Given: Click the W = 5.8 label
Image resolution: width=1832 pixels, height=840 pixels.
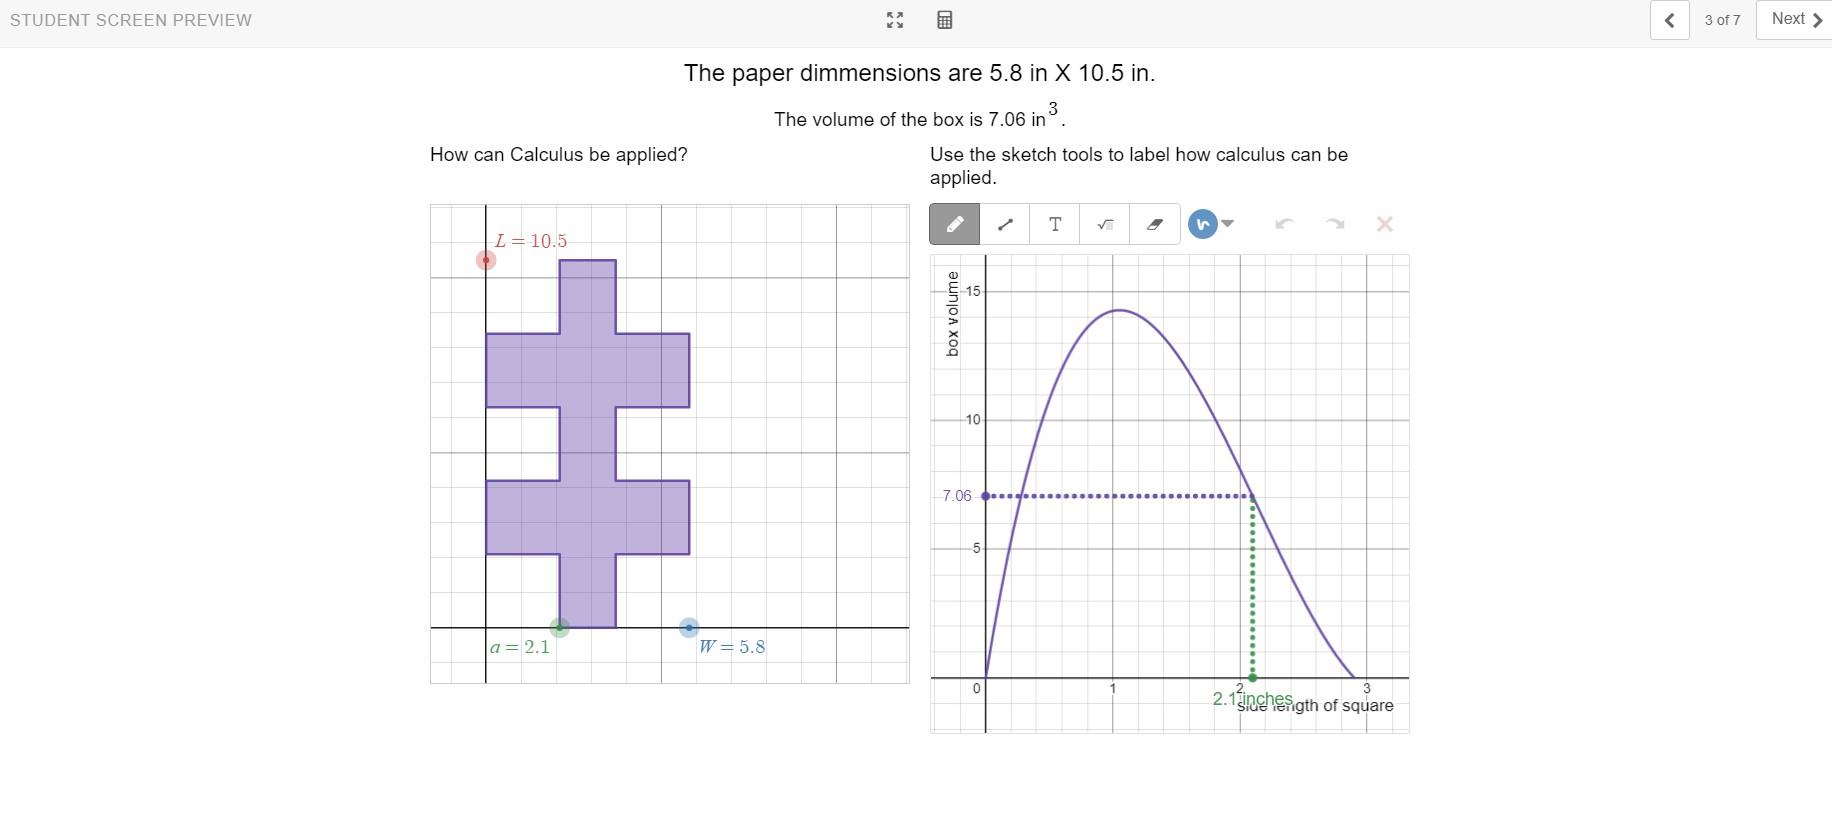Looking at the screenshot, I should point(732,647).
